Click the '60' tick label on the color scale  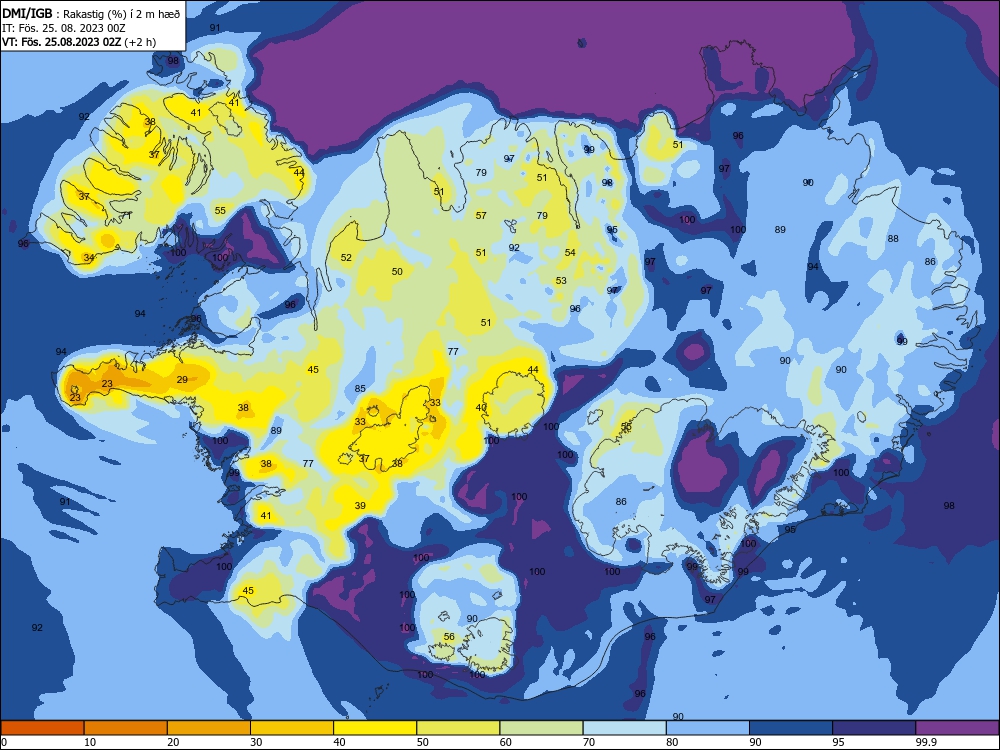[506, 742]
